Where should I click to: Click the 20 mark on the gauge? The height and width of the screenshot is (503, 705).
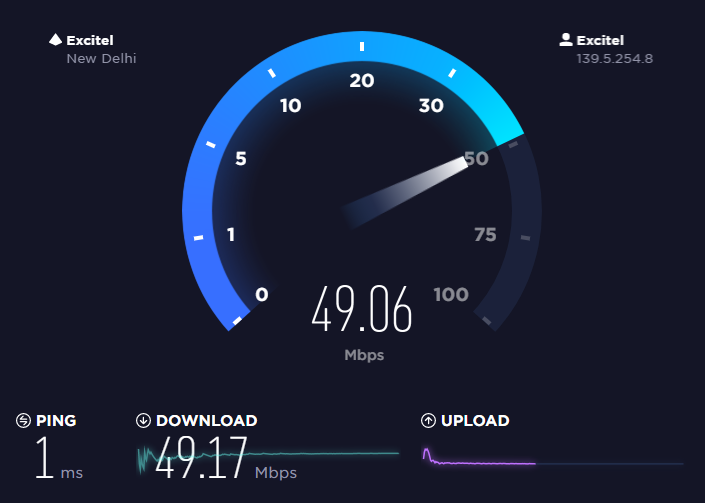click(362, 81)
